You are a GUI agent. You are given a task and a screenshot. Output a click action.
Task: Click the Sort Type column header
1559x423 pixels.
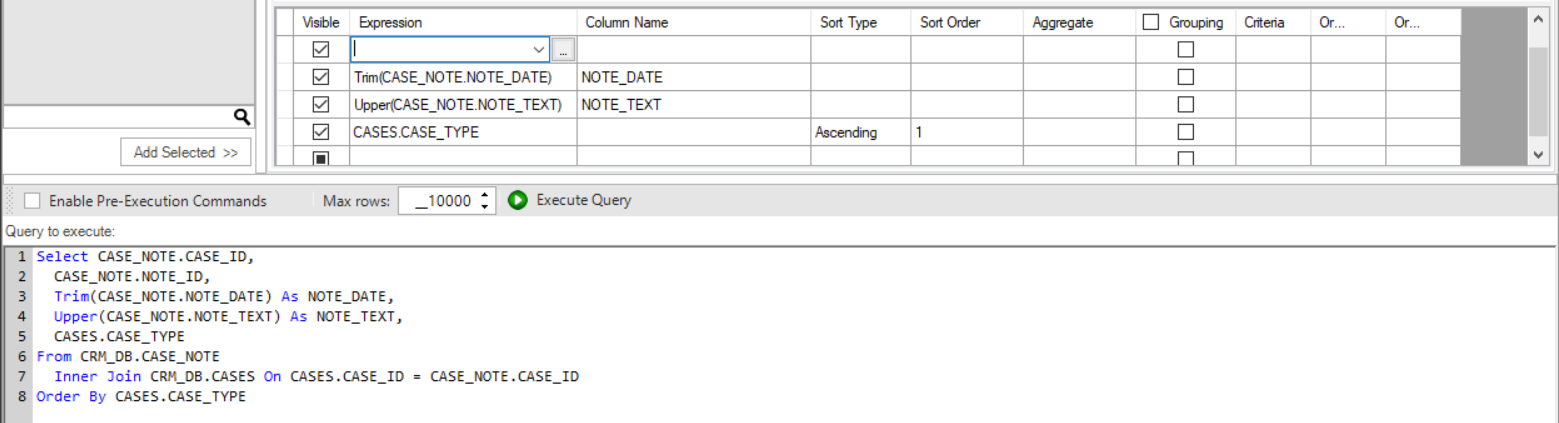(x=848, y=22)
